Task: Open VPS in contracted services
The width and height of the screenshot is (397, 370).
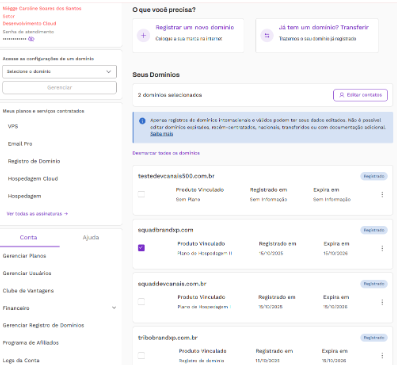Action: point(13,126)
